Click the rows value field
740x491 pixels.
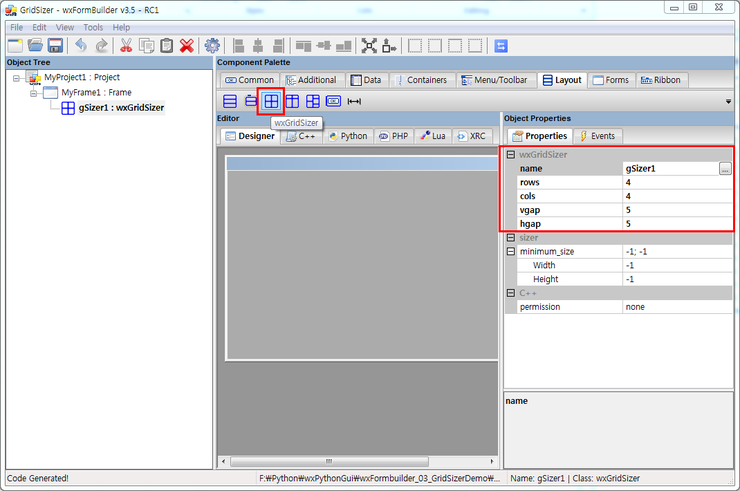coord(677,183)
